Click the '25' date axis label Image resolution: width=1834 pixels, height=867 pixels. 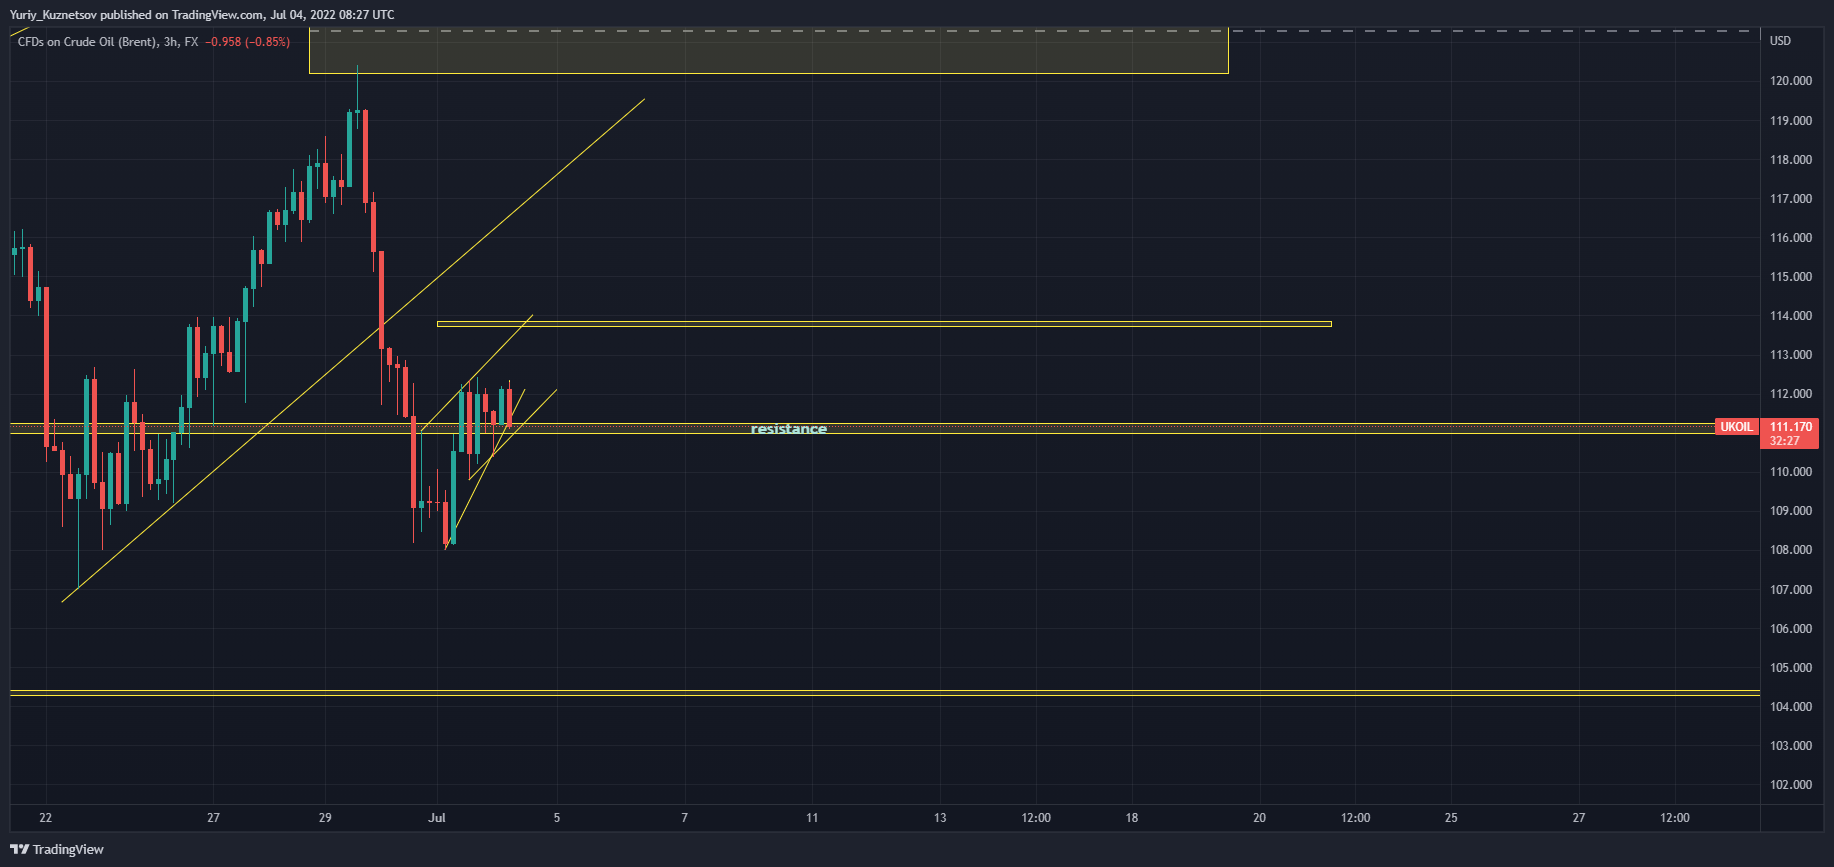(x=1451, y=818)
